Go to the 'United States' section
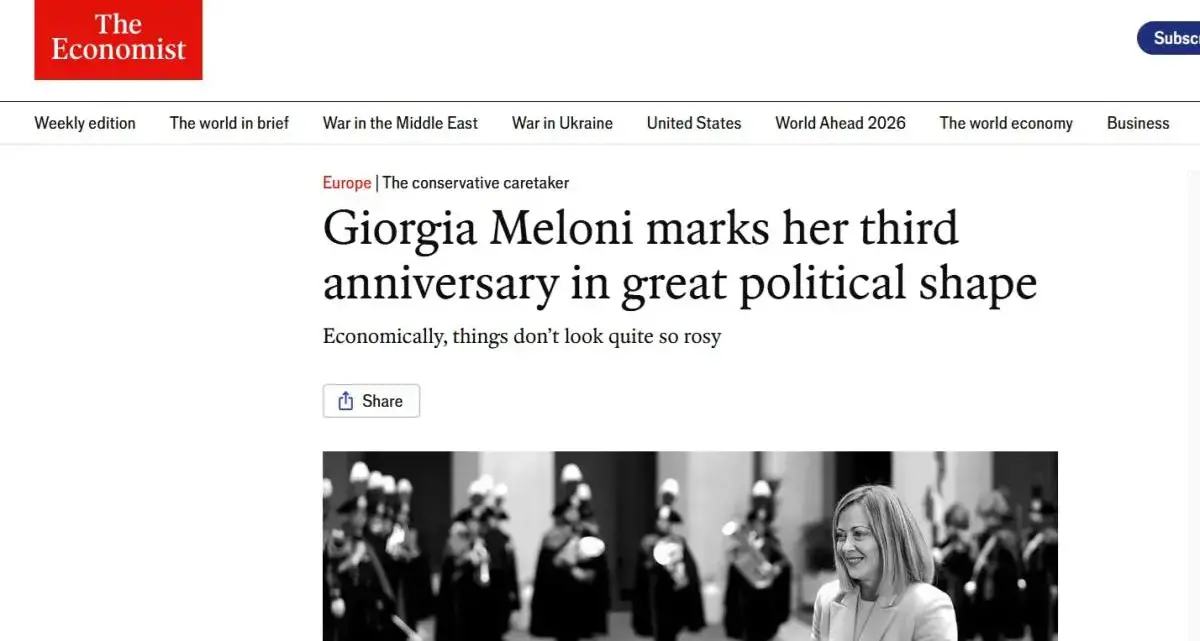1200x641 pixels. pyautogui.click(x=693, y=122)
